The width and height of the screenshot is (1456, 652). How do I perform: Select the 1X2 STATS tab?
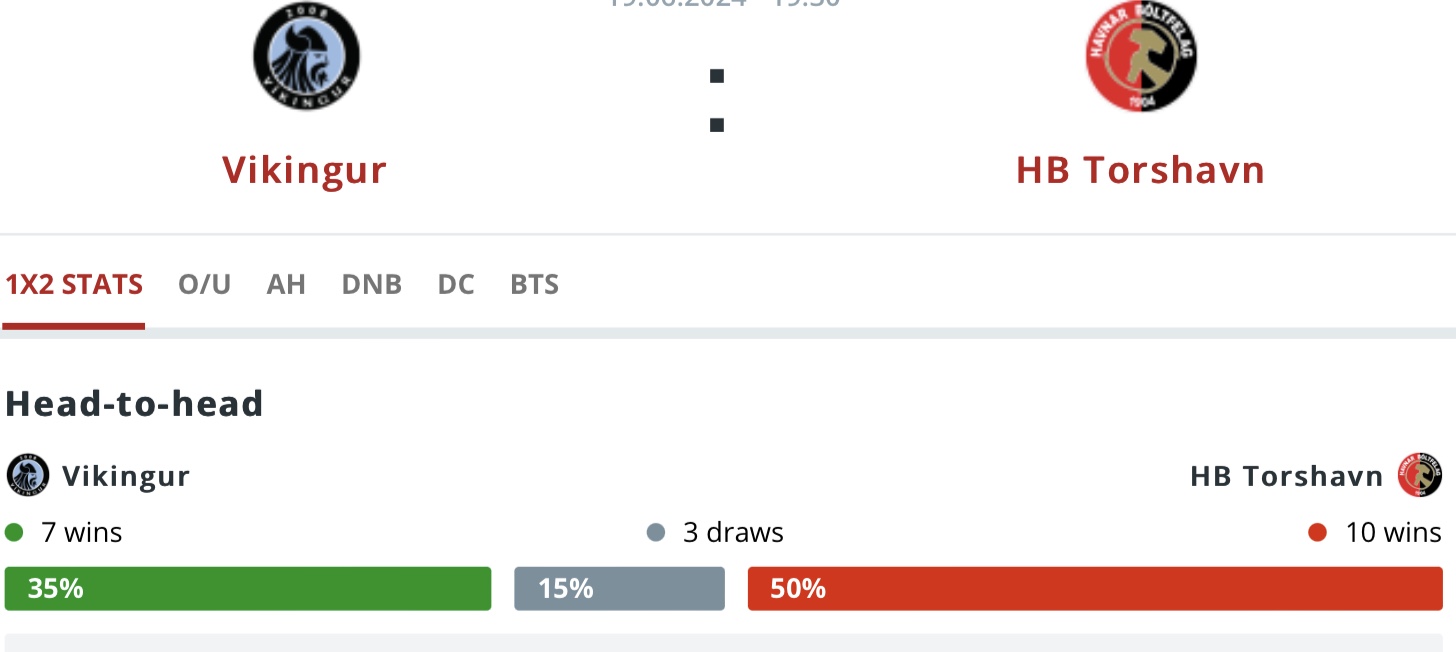[74, 285]
